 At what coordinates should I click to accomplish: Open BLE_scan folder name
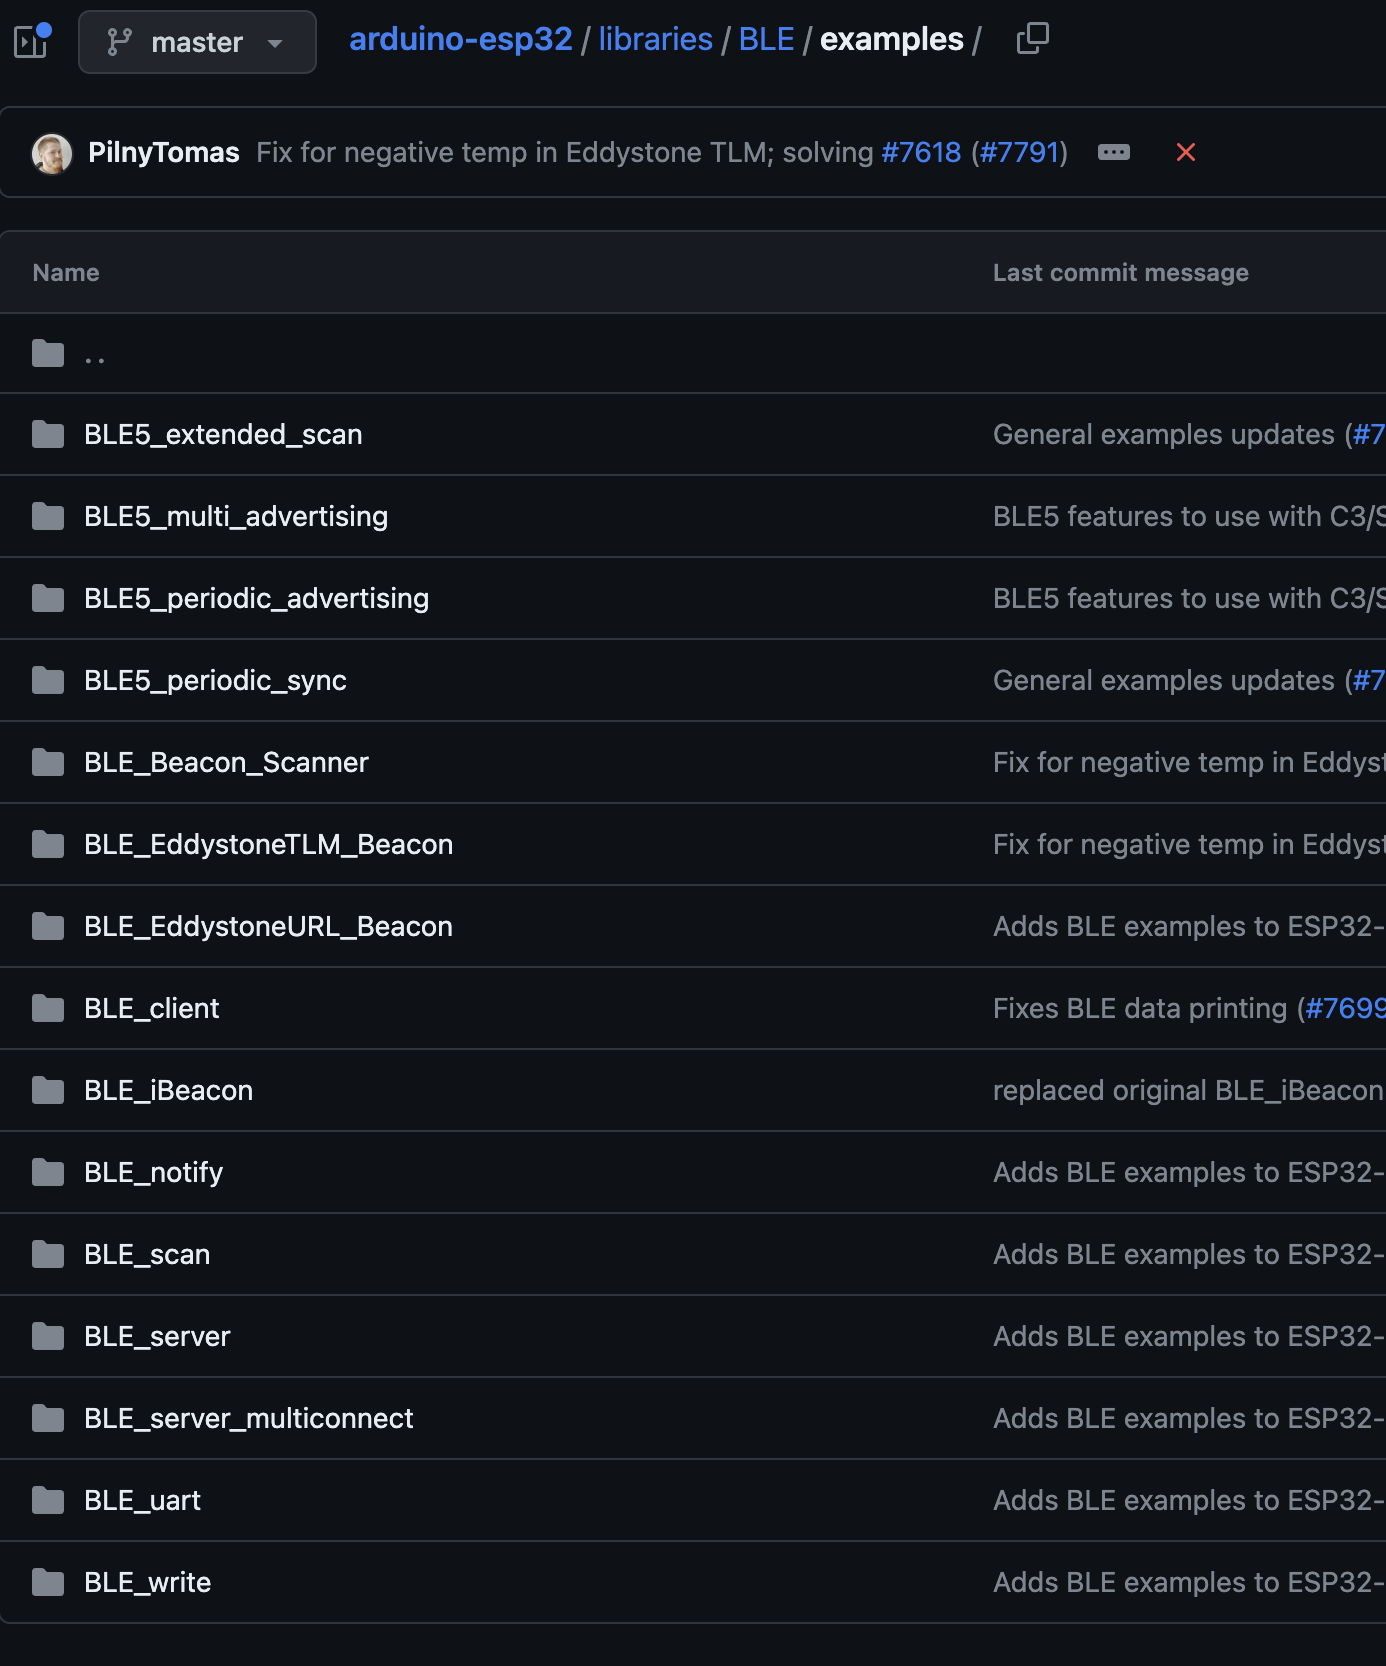(147, 1254)
